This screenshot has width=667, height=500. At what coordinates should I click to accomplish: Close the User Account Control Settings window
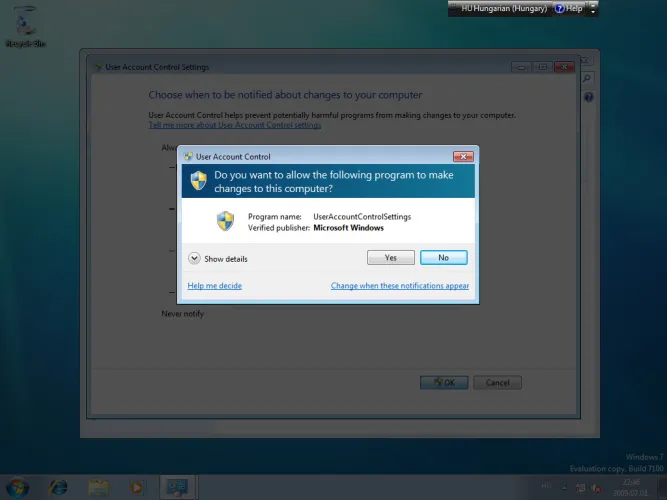pos(564,67)
